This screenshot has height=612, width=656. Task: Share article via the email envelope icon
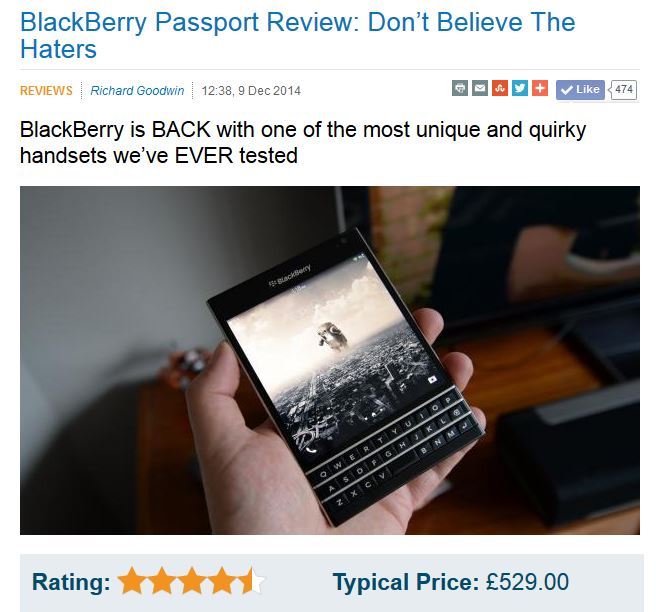[480, 89]
